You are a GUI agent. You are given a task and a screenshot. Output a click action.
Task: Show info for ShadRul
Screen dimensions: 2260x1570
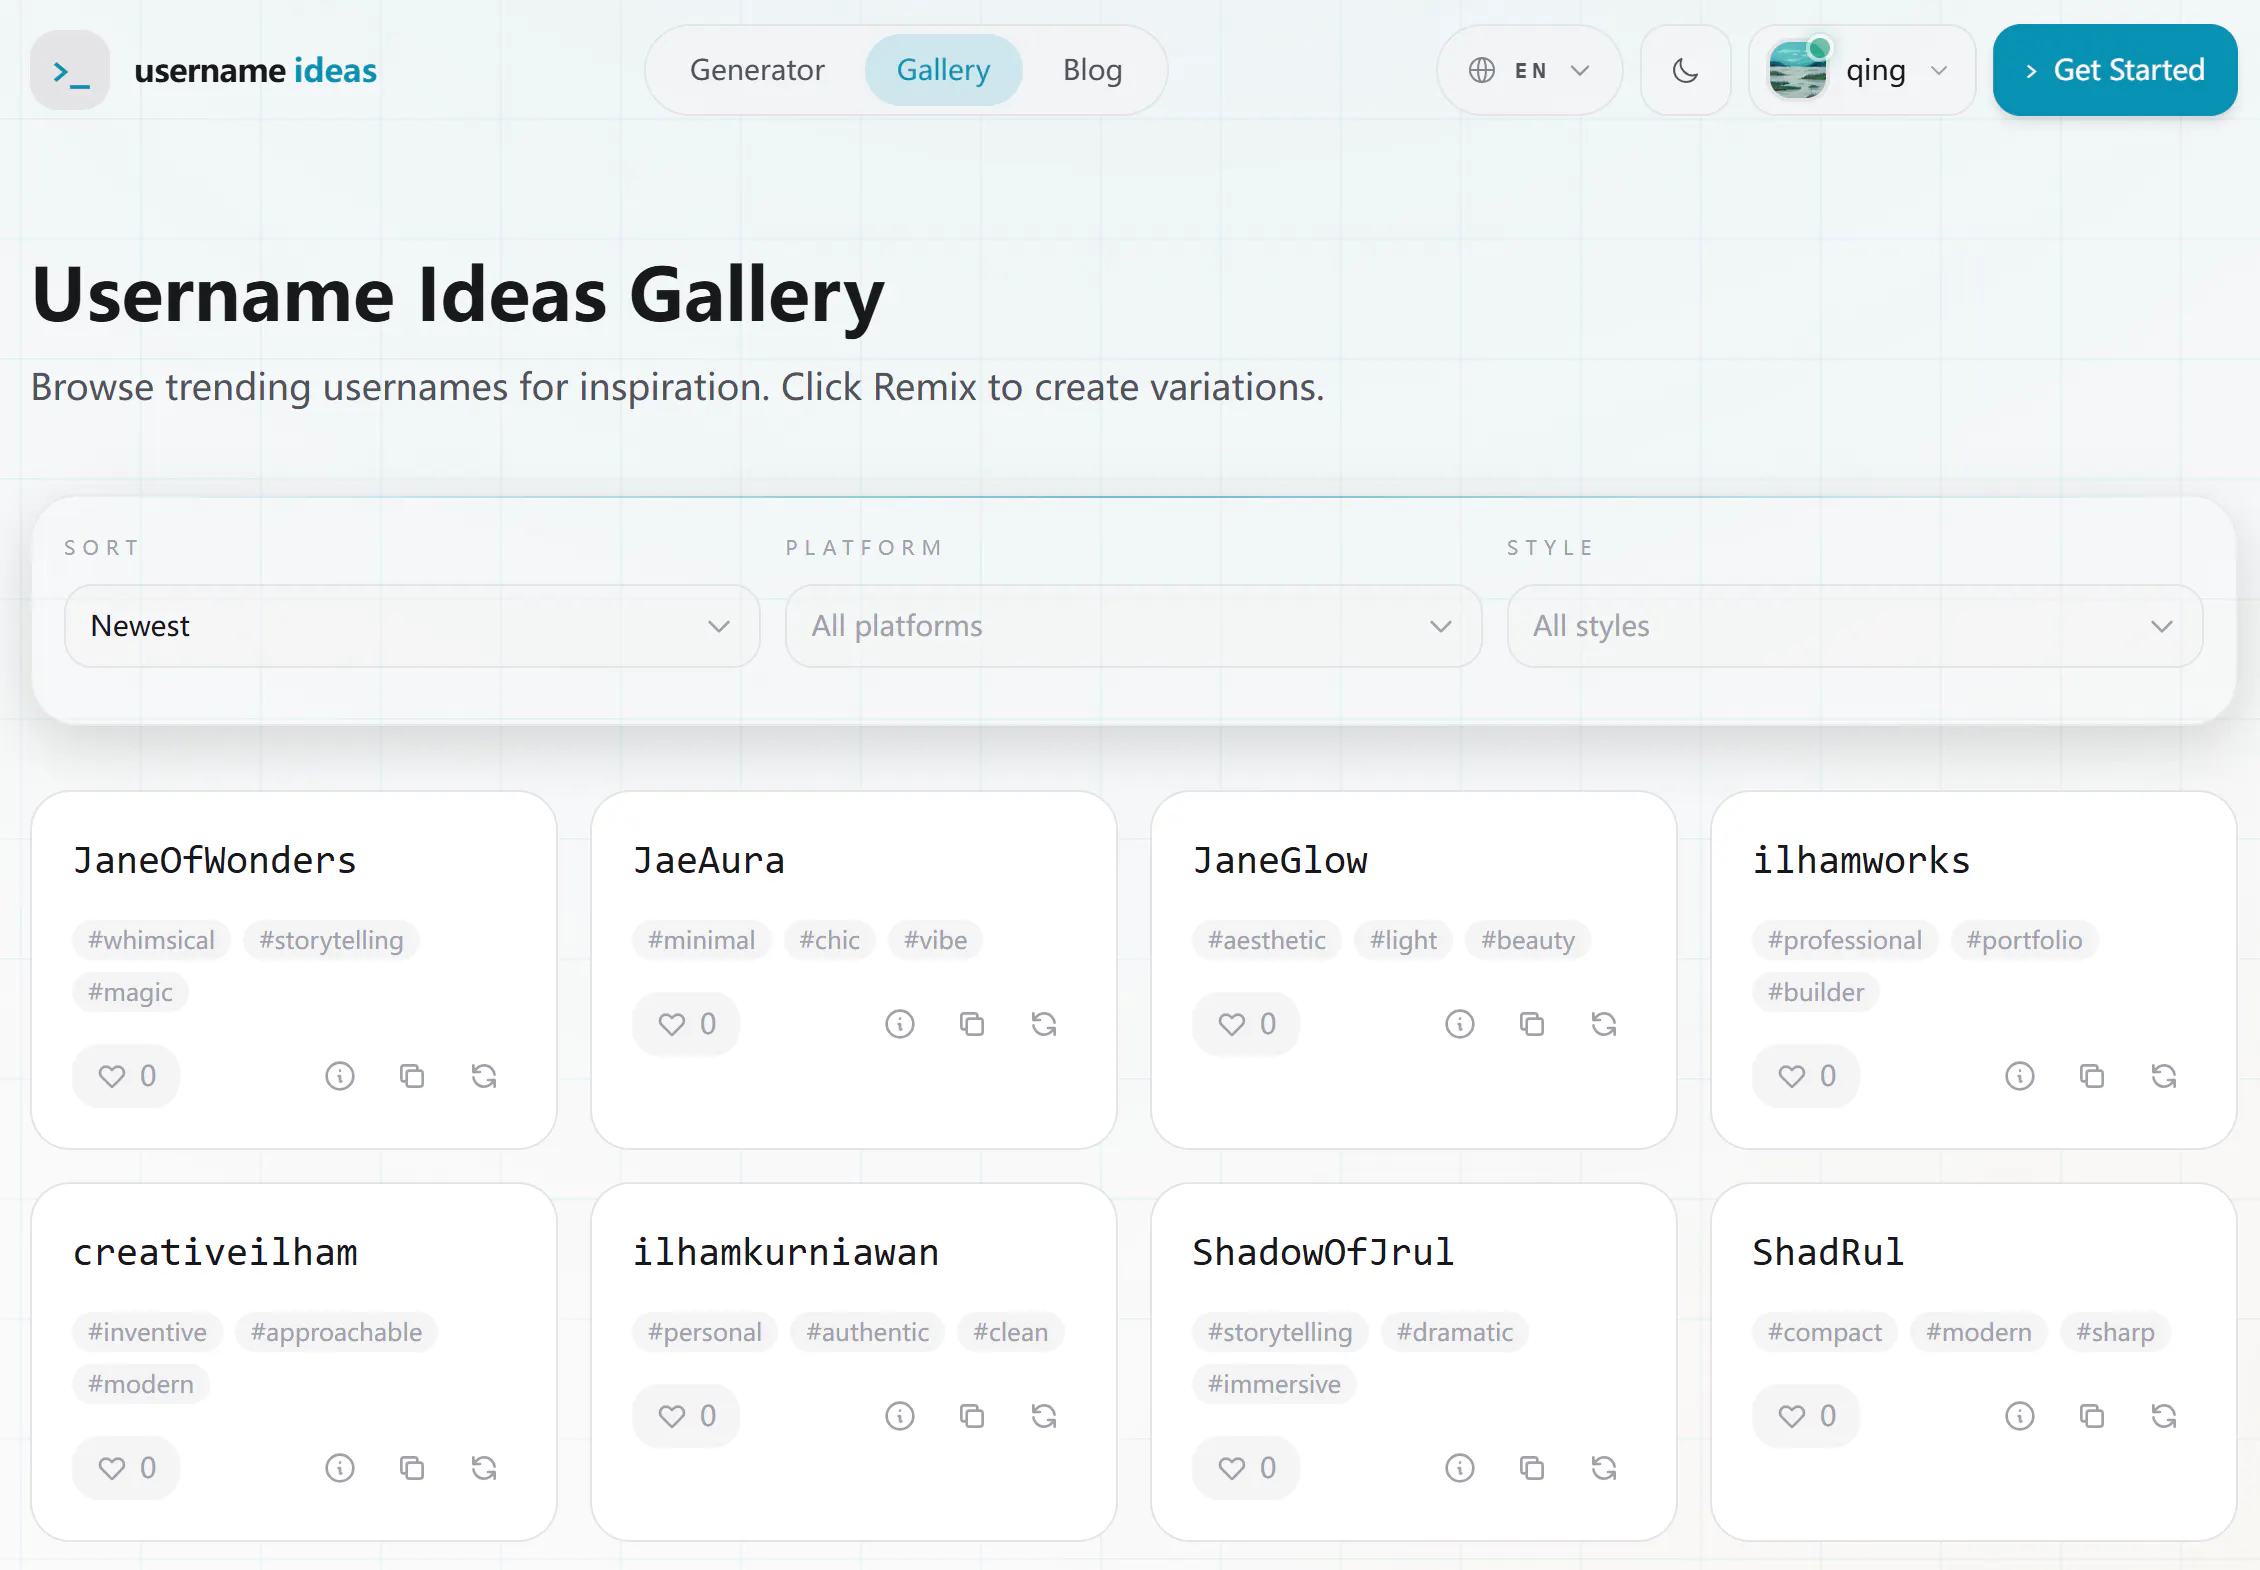[2020, 1416]
